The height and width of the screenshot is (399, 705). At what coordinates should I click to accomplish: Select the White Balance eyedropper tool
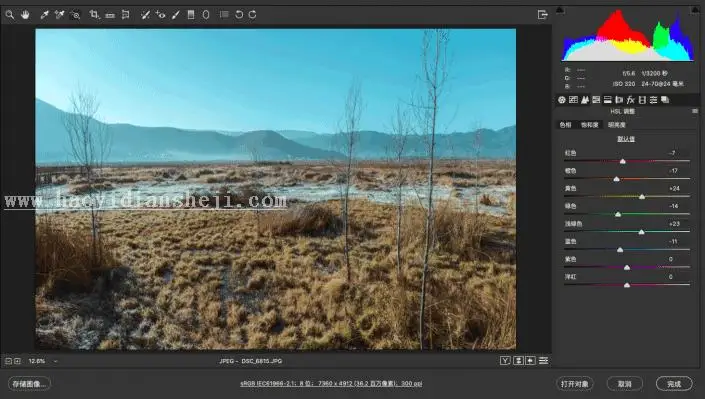[44, 15]
